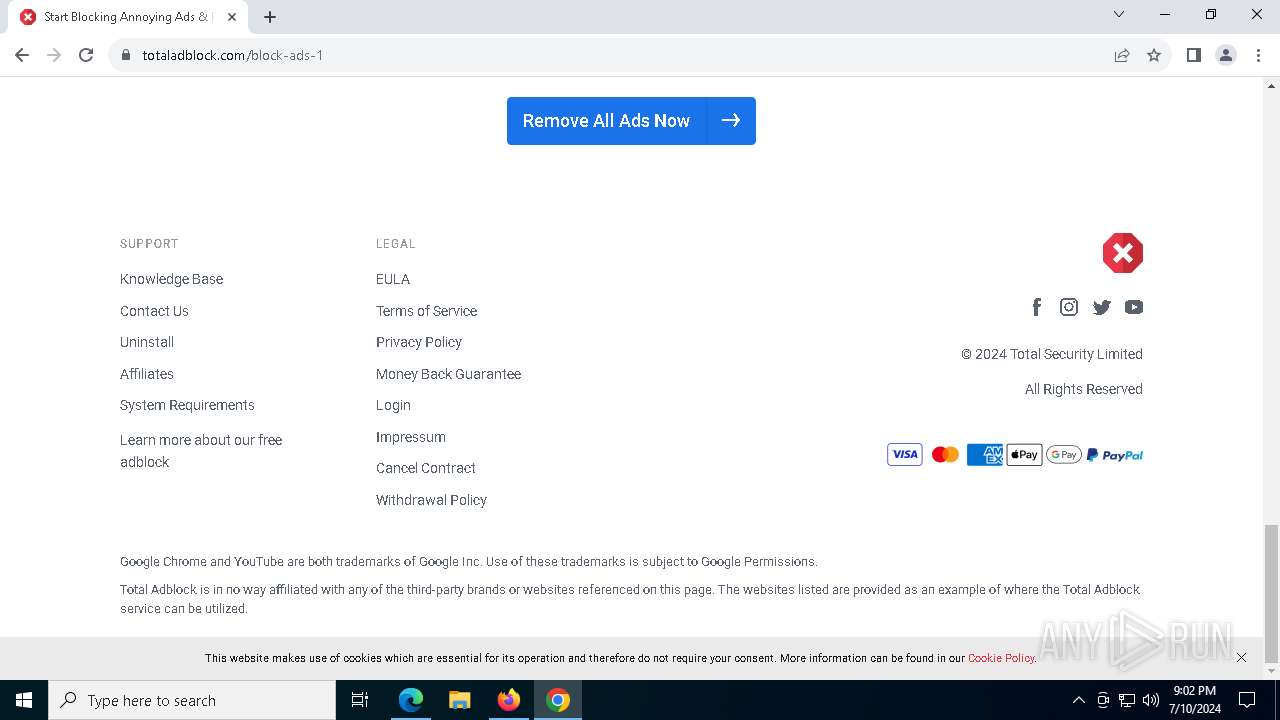Launch Microsoft Edge from taskbar
1280x720 pixels.
point(411,700)
